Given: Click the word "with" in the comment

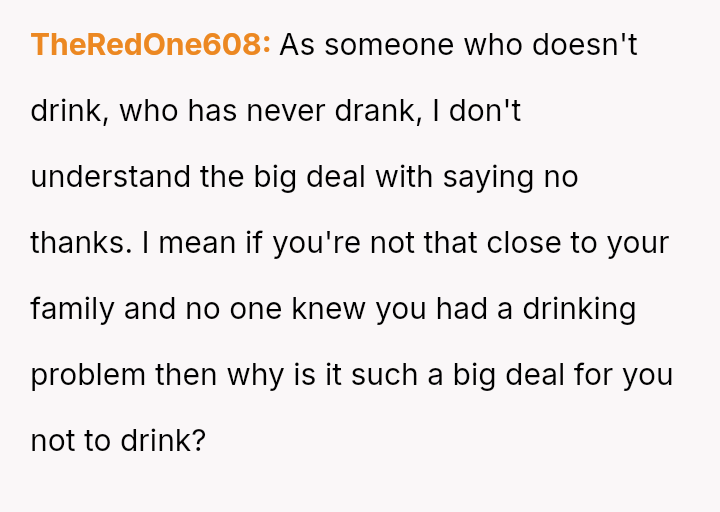Looking at the screenshot, I should (x=404, y=177).
